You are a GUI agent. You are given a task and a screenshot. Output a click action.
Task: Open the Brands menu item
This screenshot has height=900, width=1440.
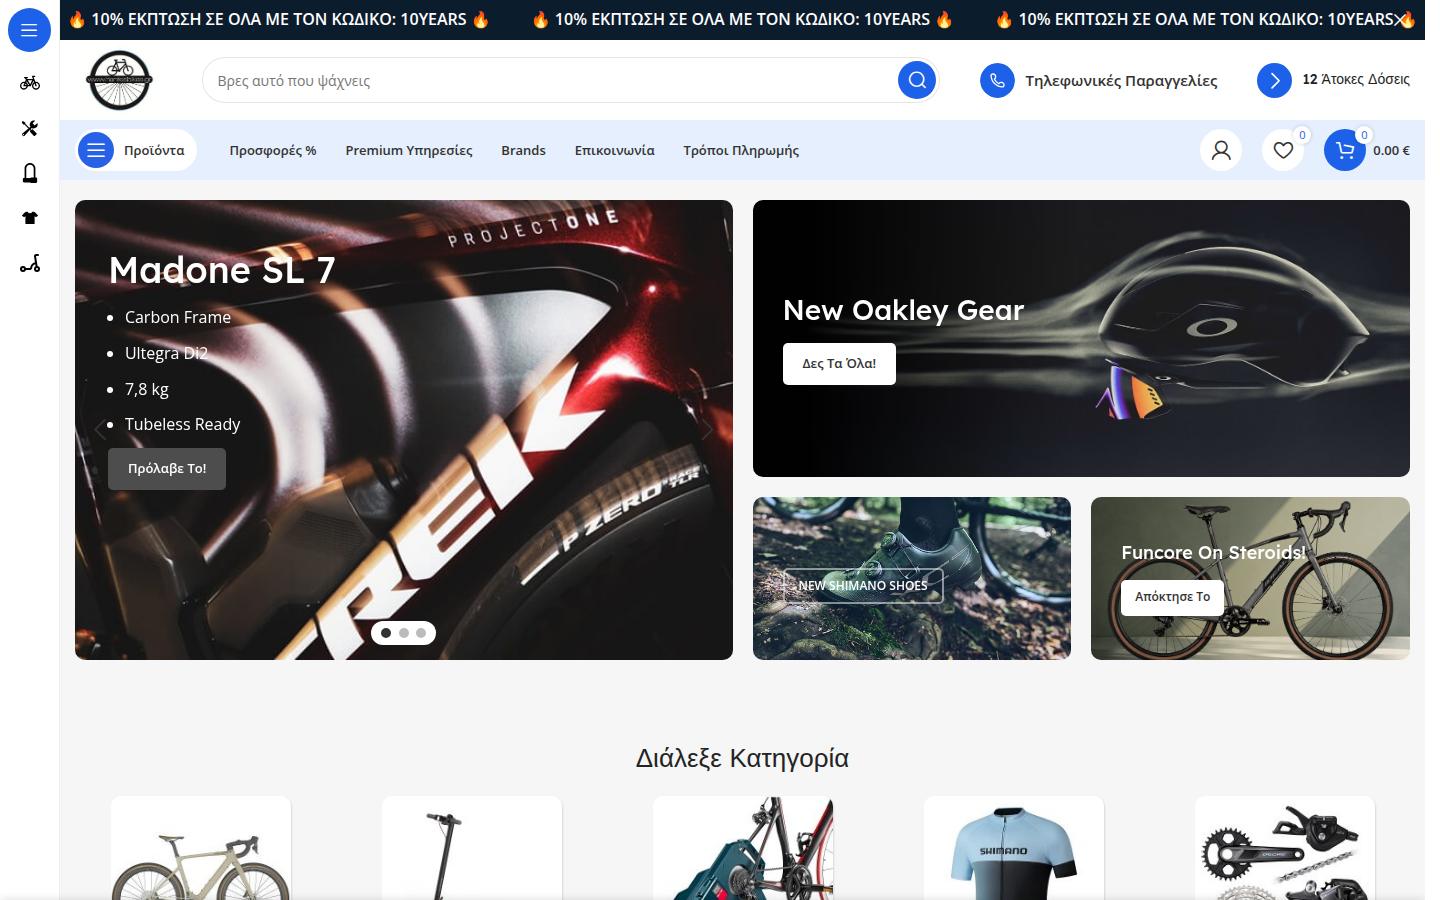(523, 150)
